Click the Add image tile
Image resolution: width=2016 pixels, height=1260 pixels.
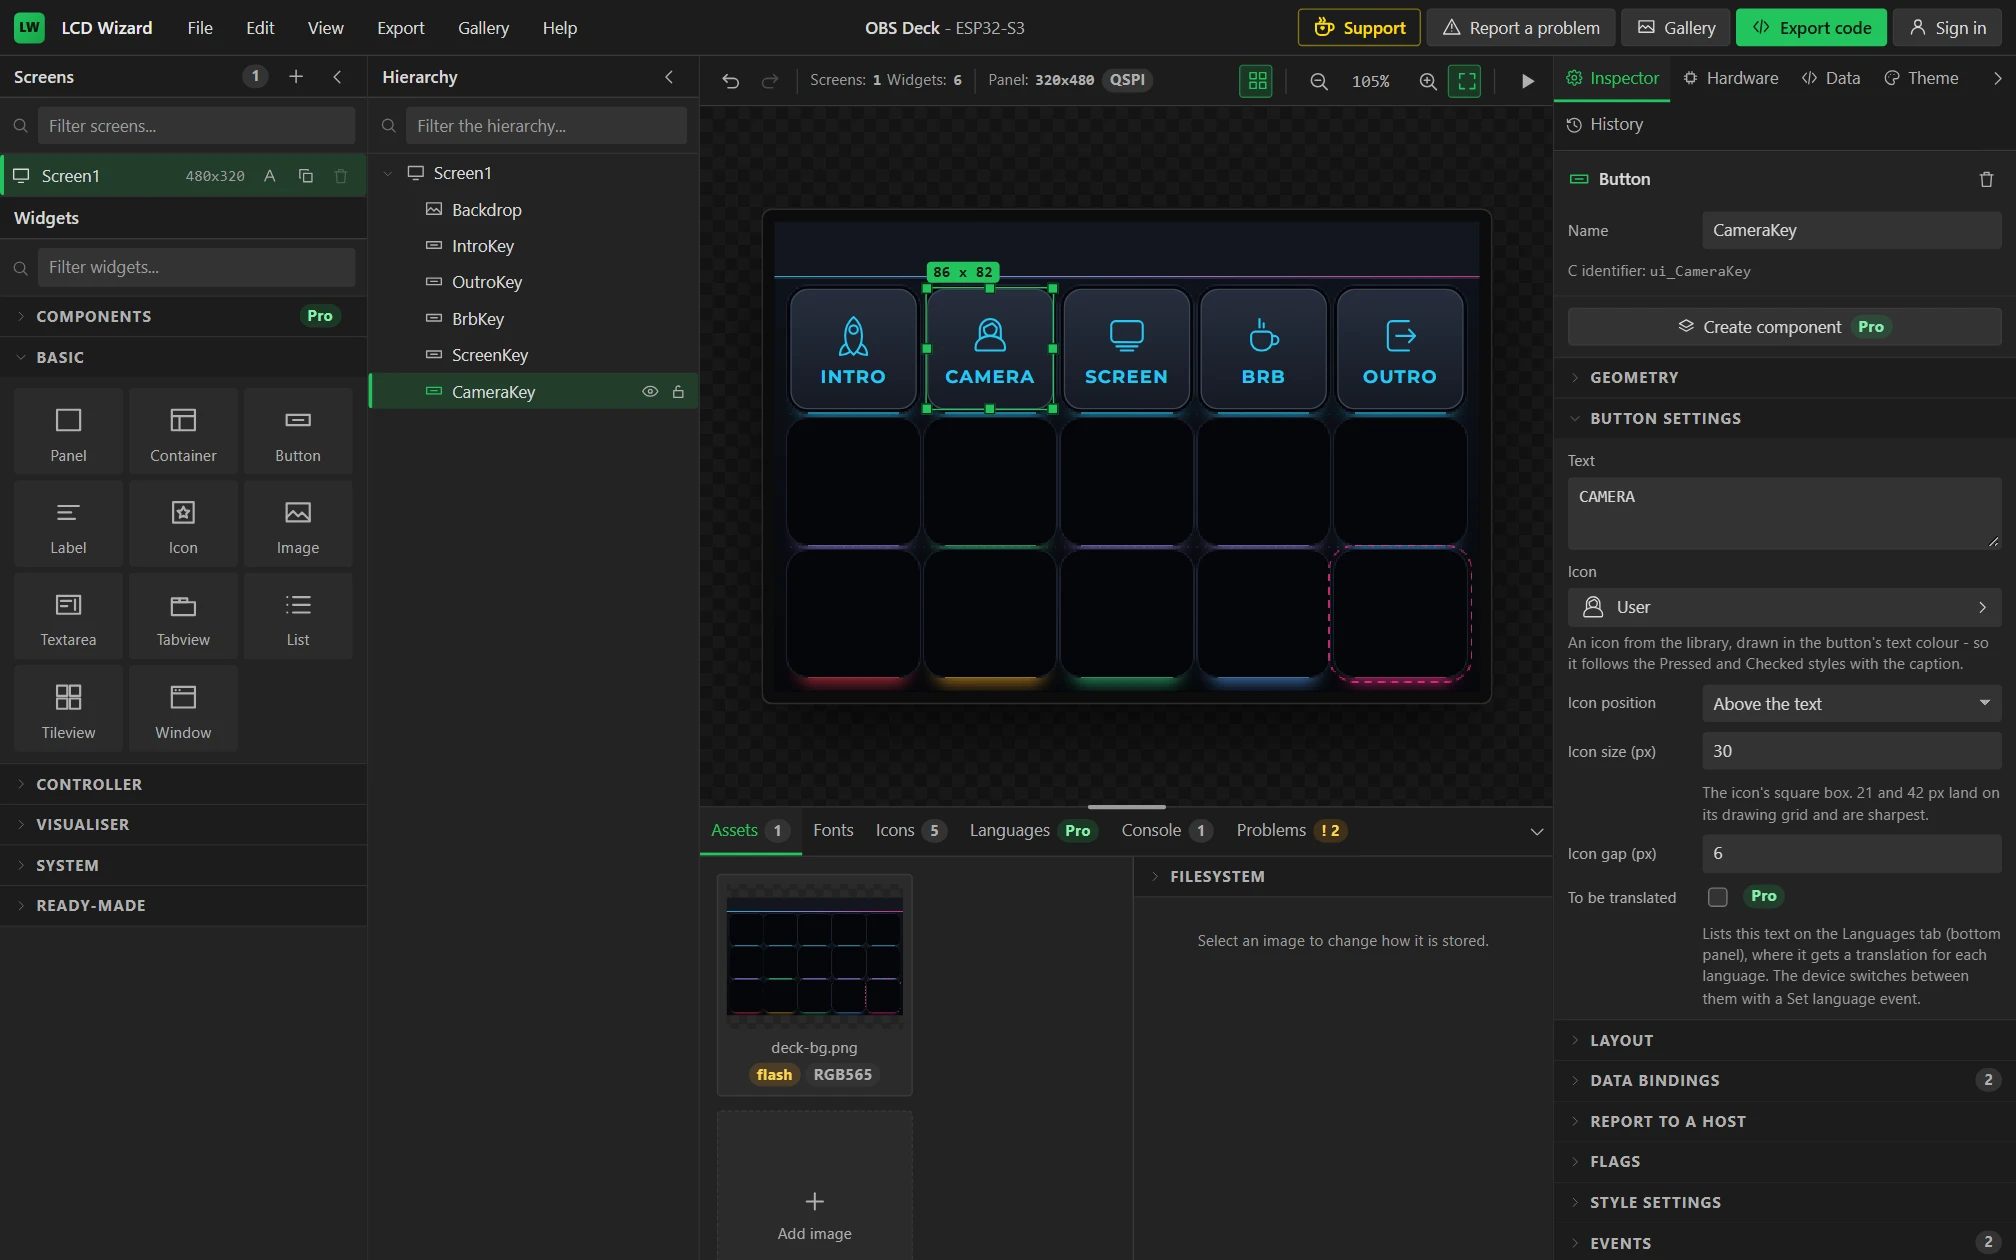pos(814,1186)
